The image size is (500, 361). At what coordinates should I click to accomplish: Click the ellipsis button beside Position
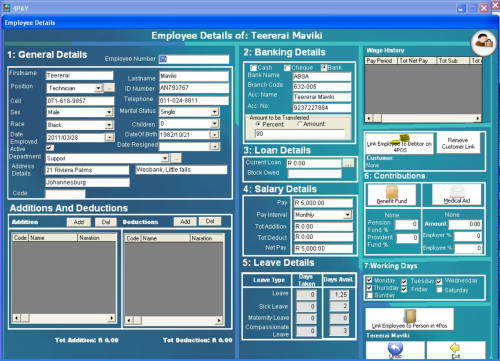tap(109, 88)
